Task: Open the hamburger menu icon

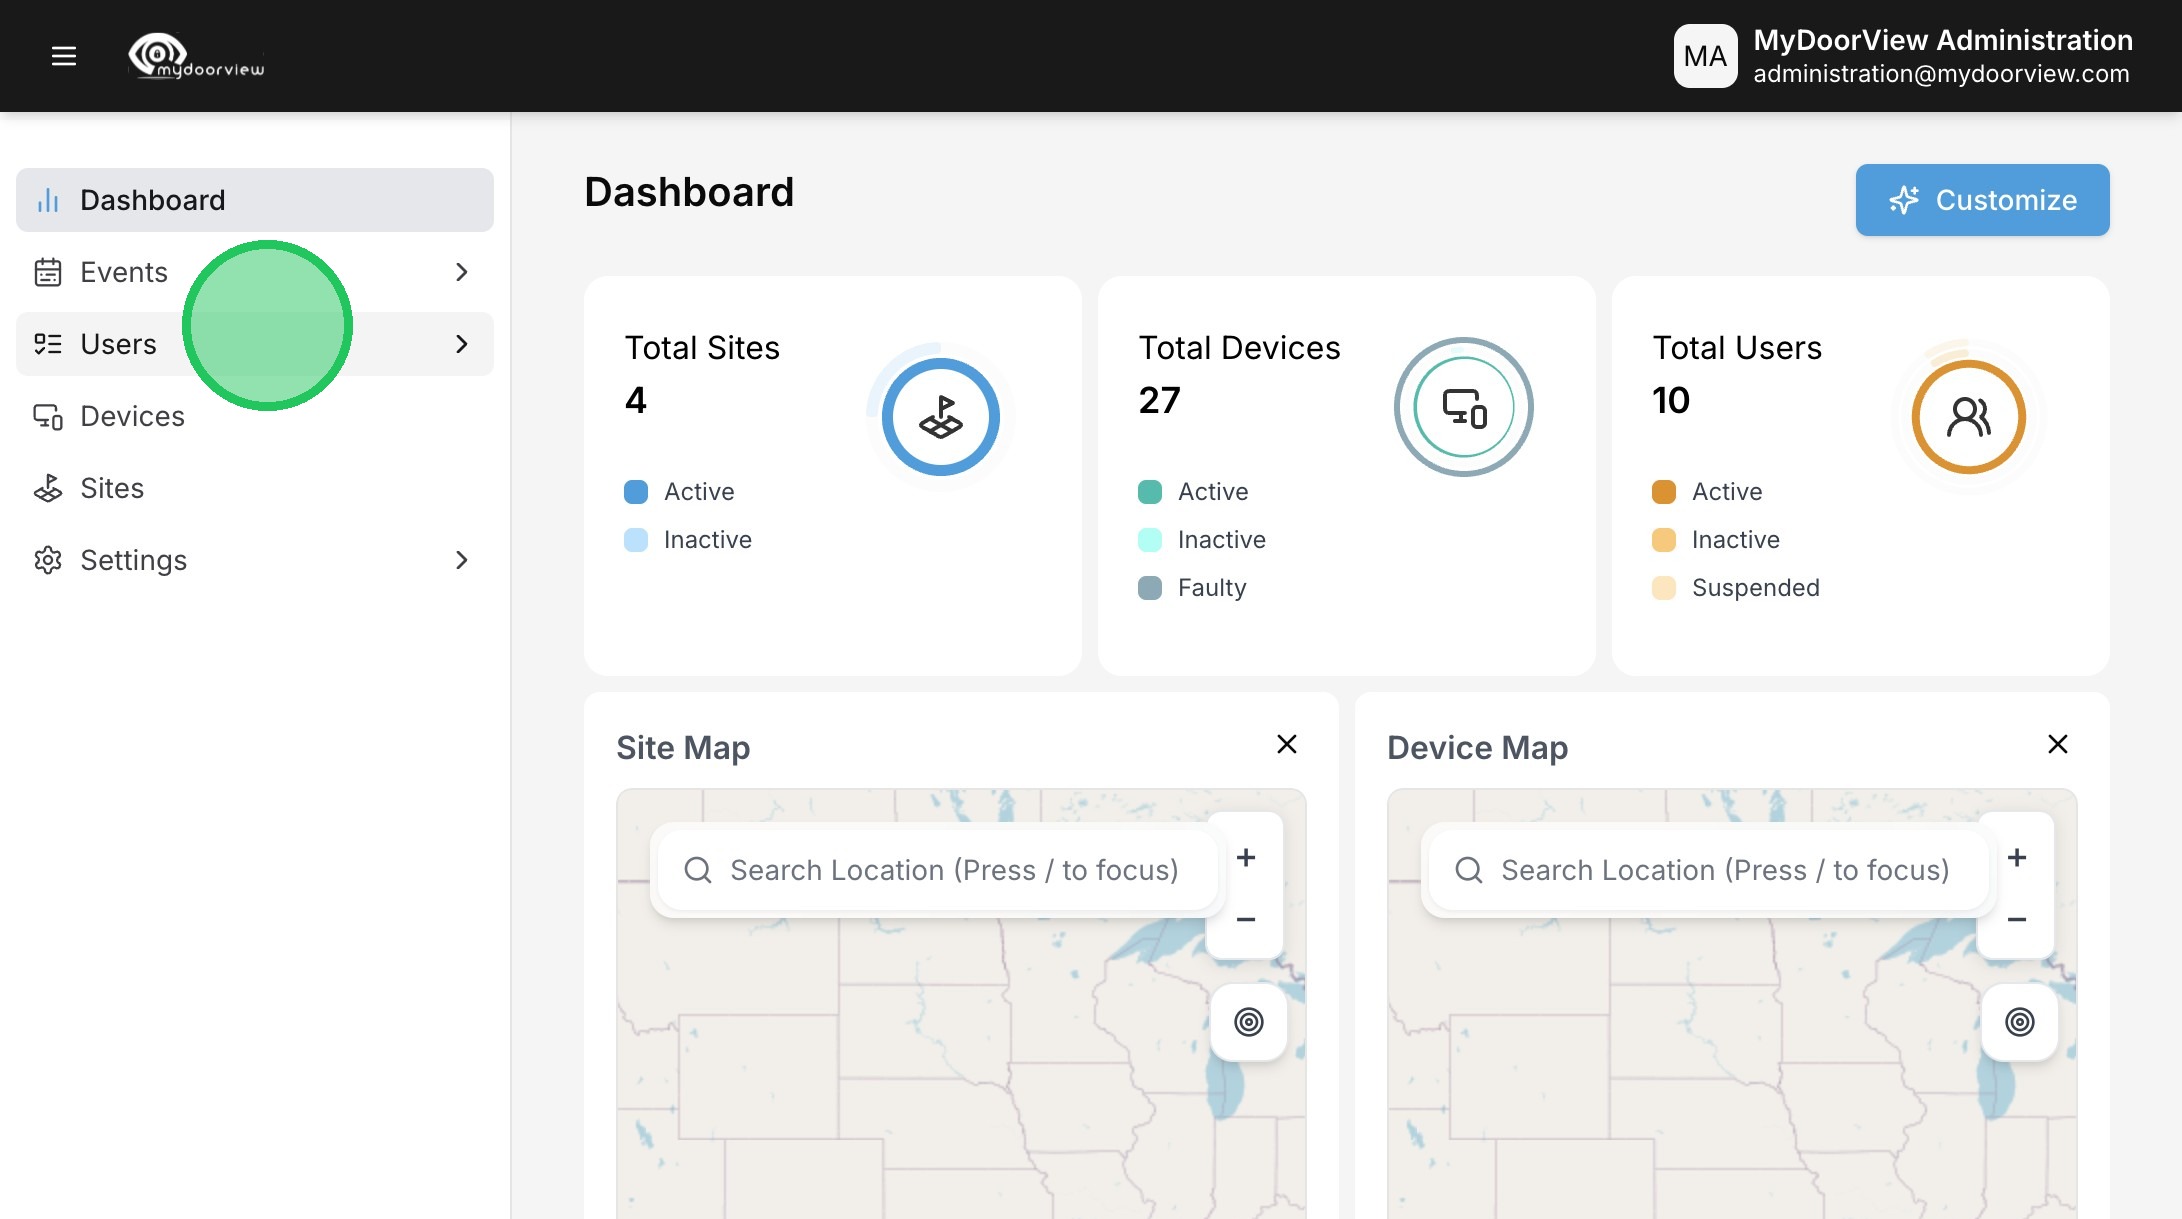Action: (x=64, y=56)
